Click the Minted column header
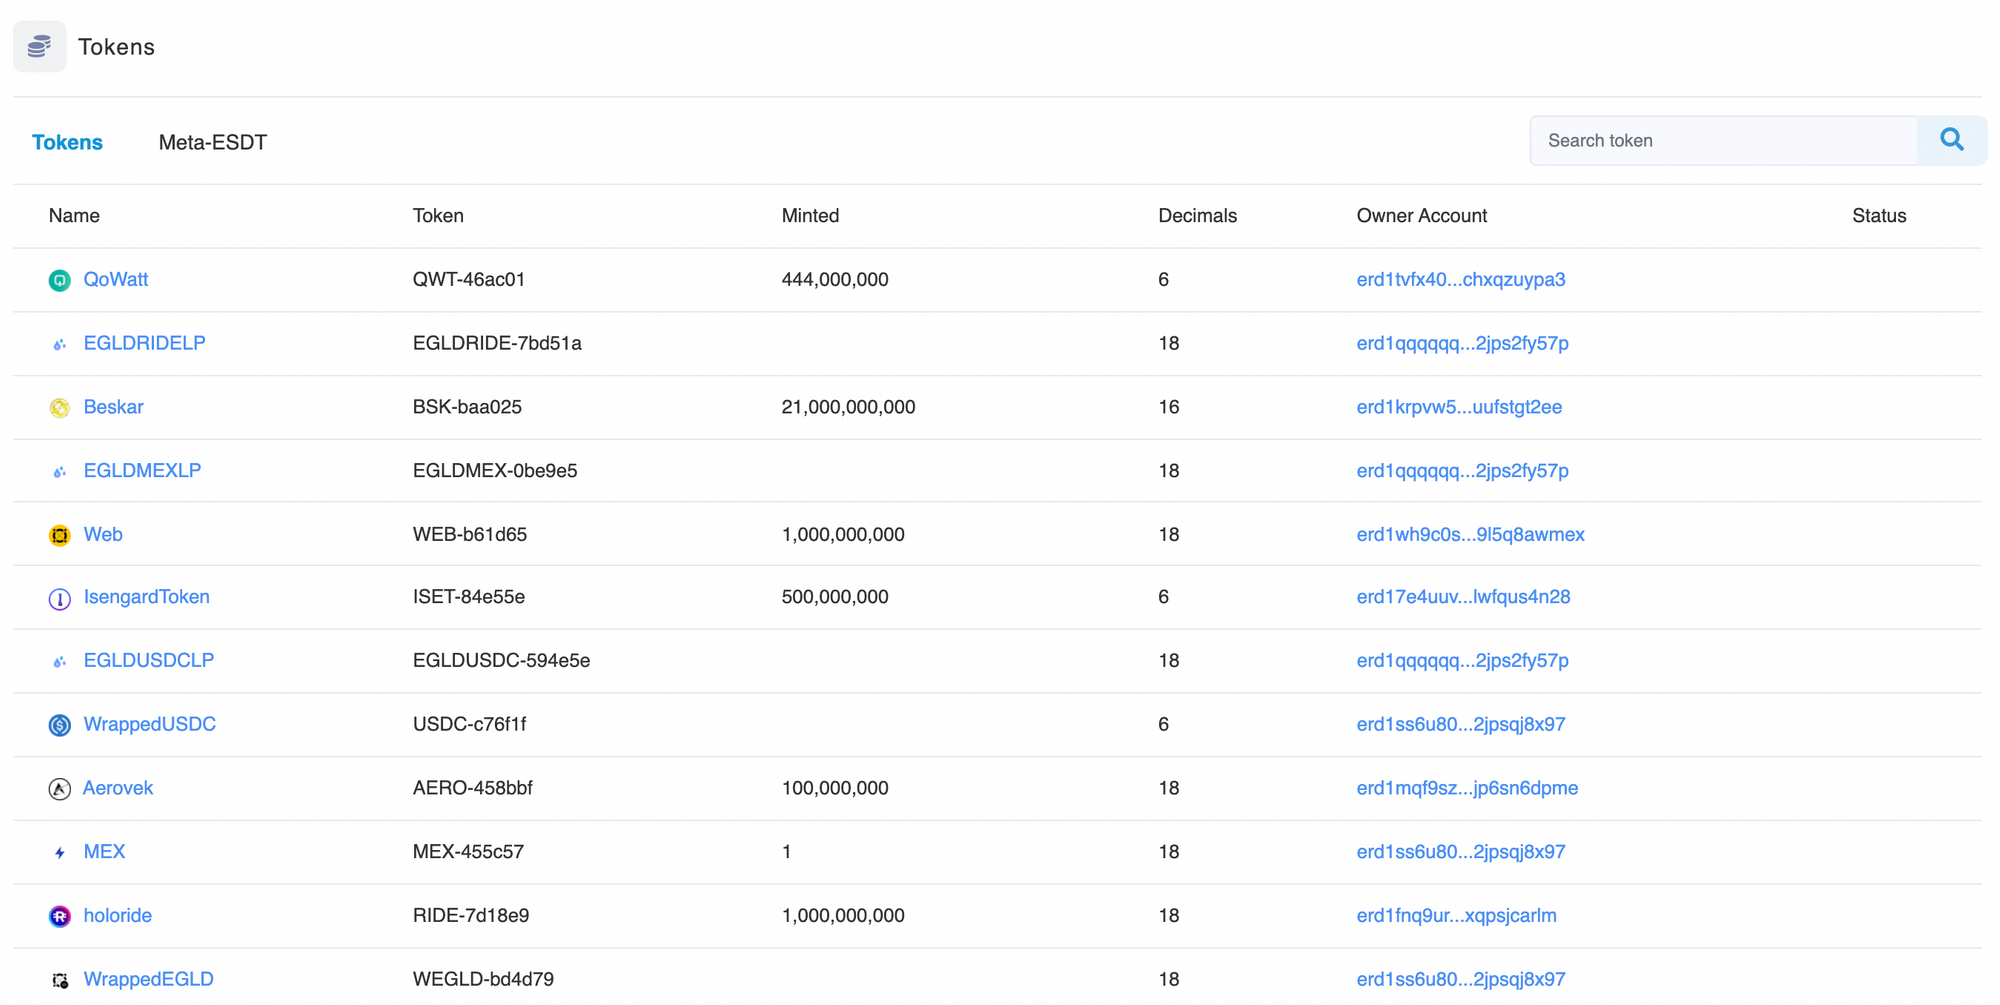This screenshot has height=1005, width=2000. [810, 215]
